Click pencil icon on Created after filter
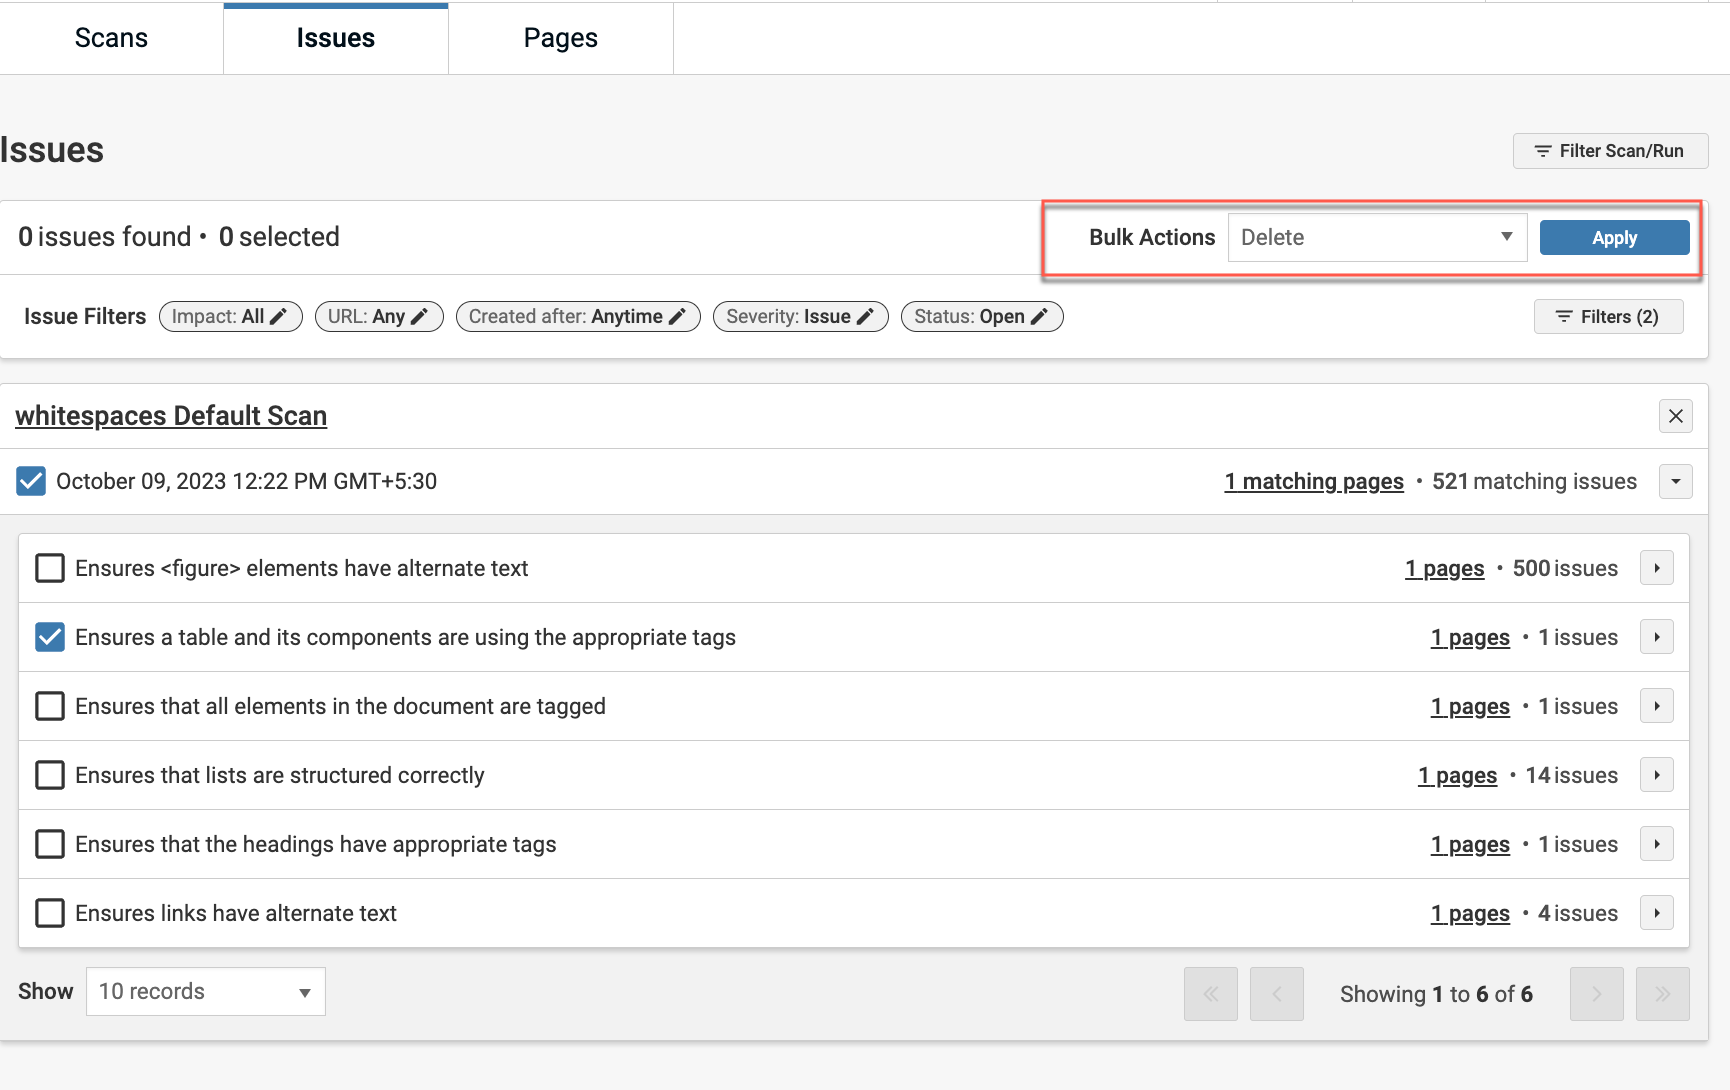Viewport: 1730px width, 1090px height. 677,317
